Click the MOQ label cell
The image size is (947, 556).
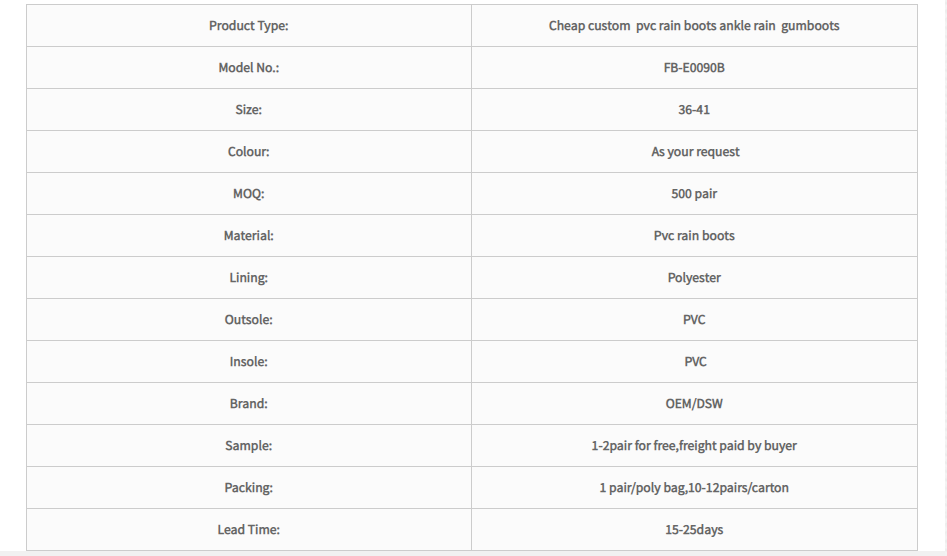pyautogui.click(x=249, y=194)
